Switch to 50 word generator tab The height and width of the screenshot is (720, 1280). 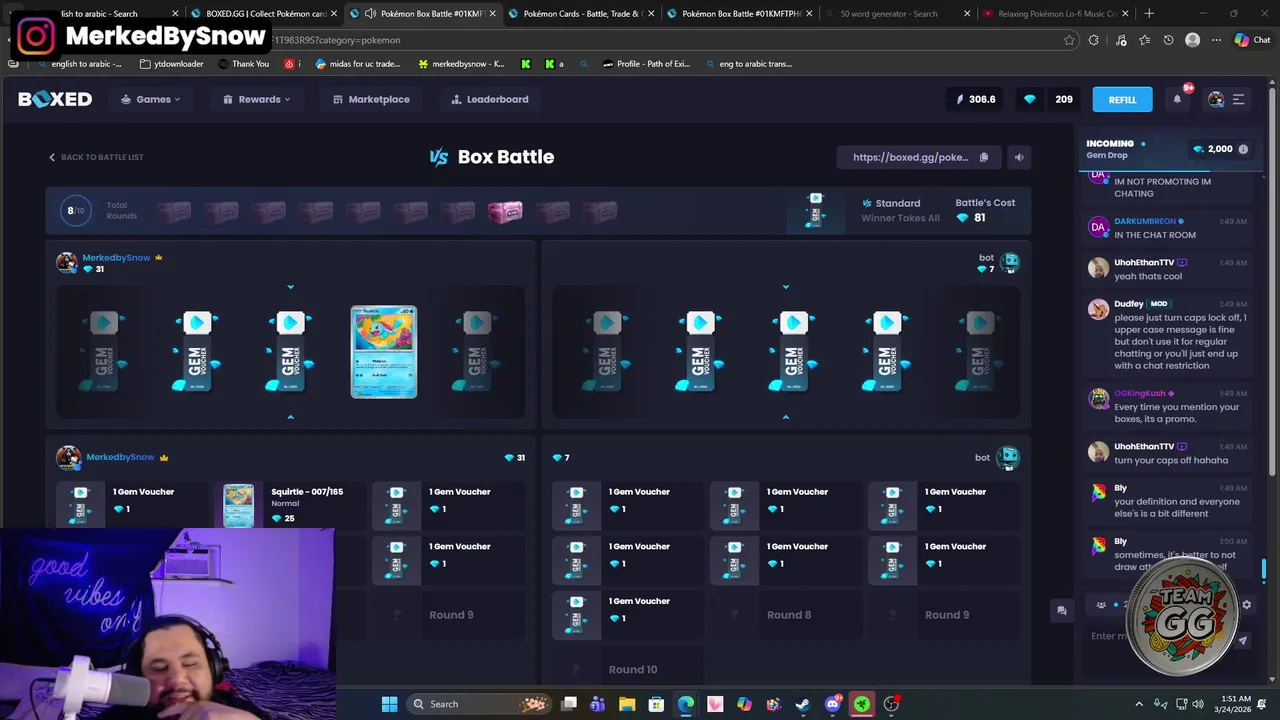(x=896, y=14)
